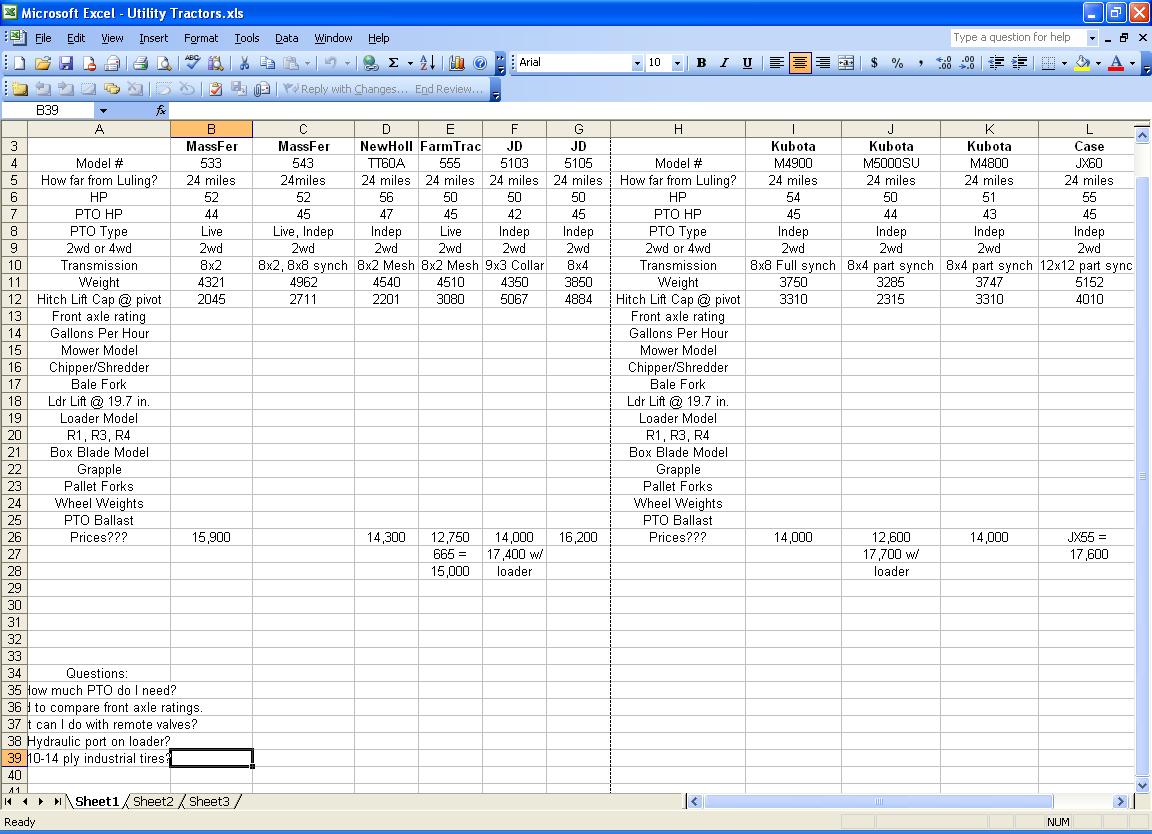Click the Save icon in the toolbar
Viewport: 1152px width, 834px height.
66,63
